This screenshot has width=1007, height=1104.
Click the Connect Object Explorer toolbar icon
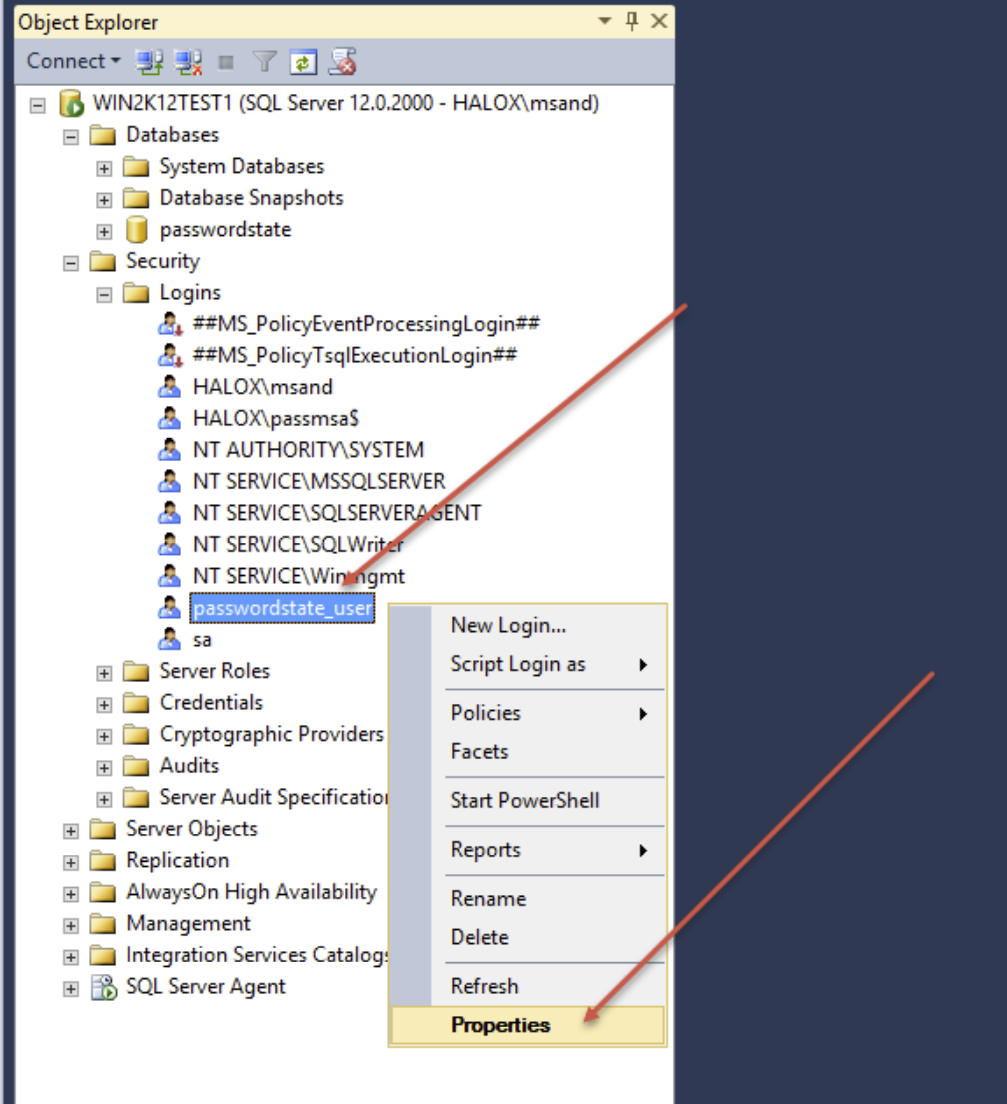(x=149, y=62)
